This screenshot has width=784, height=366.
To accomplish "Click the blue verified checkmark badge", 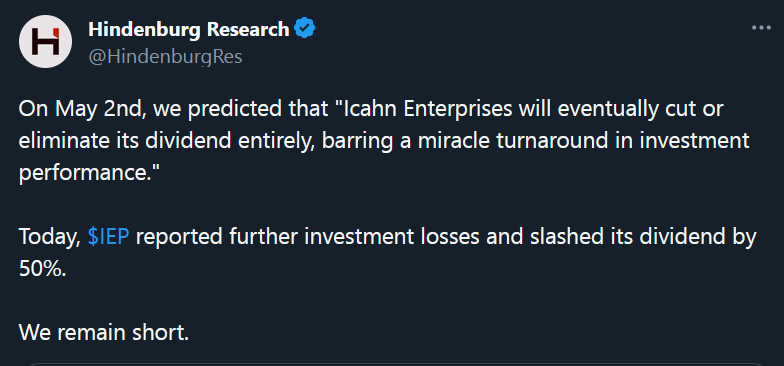I will click(x=304, y=28).
